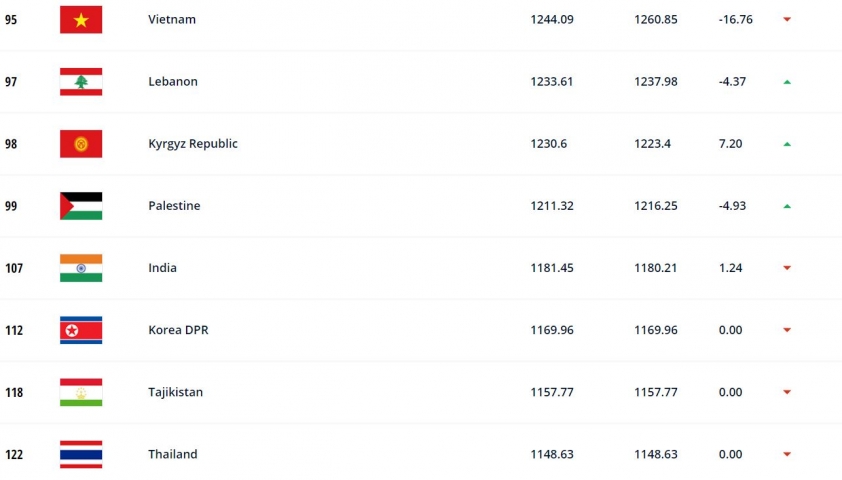Image resolution: width=842 pixels, height=480 pixels.
Task: Click the Lebanon flag icon
Action: pos(81,82)
